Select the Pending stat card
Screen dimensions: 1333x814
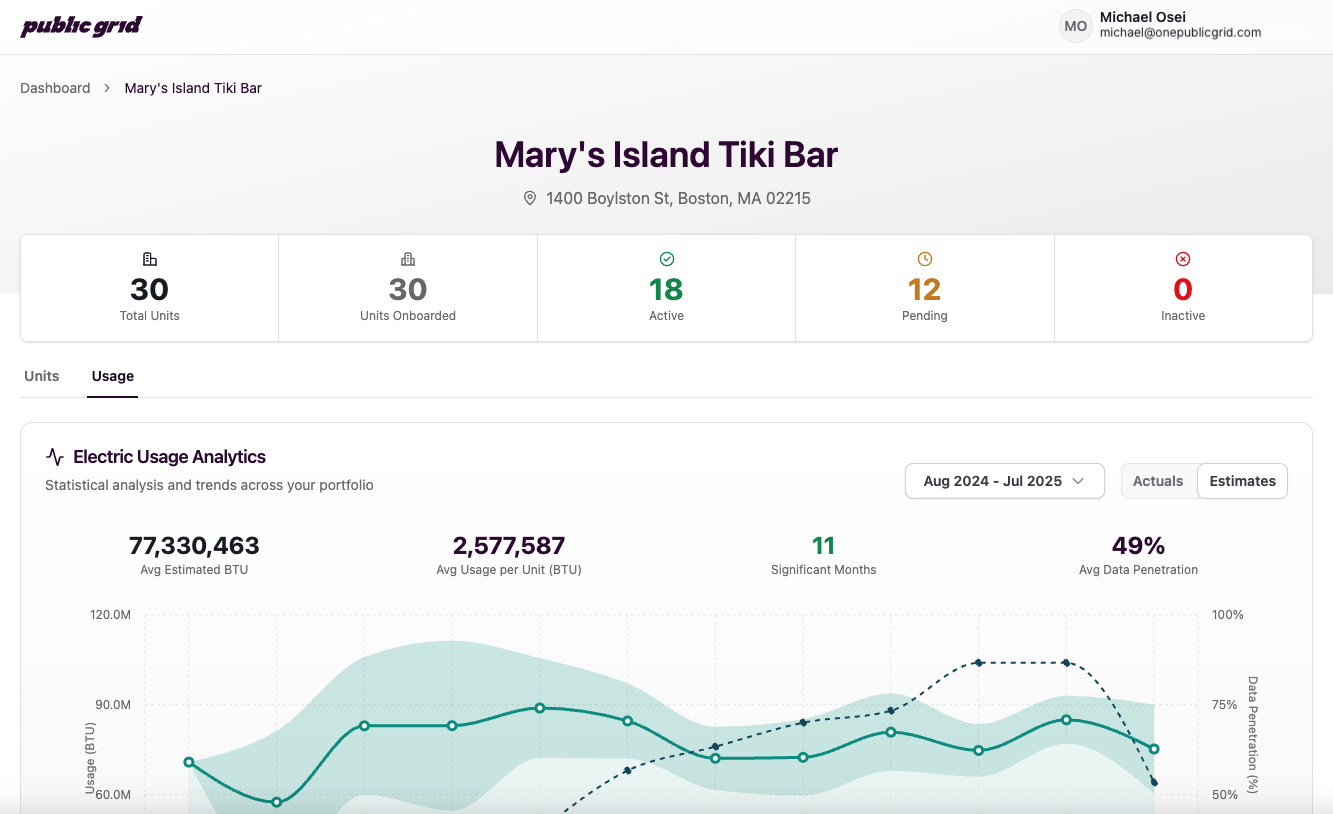(x=925, y=288)
